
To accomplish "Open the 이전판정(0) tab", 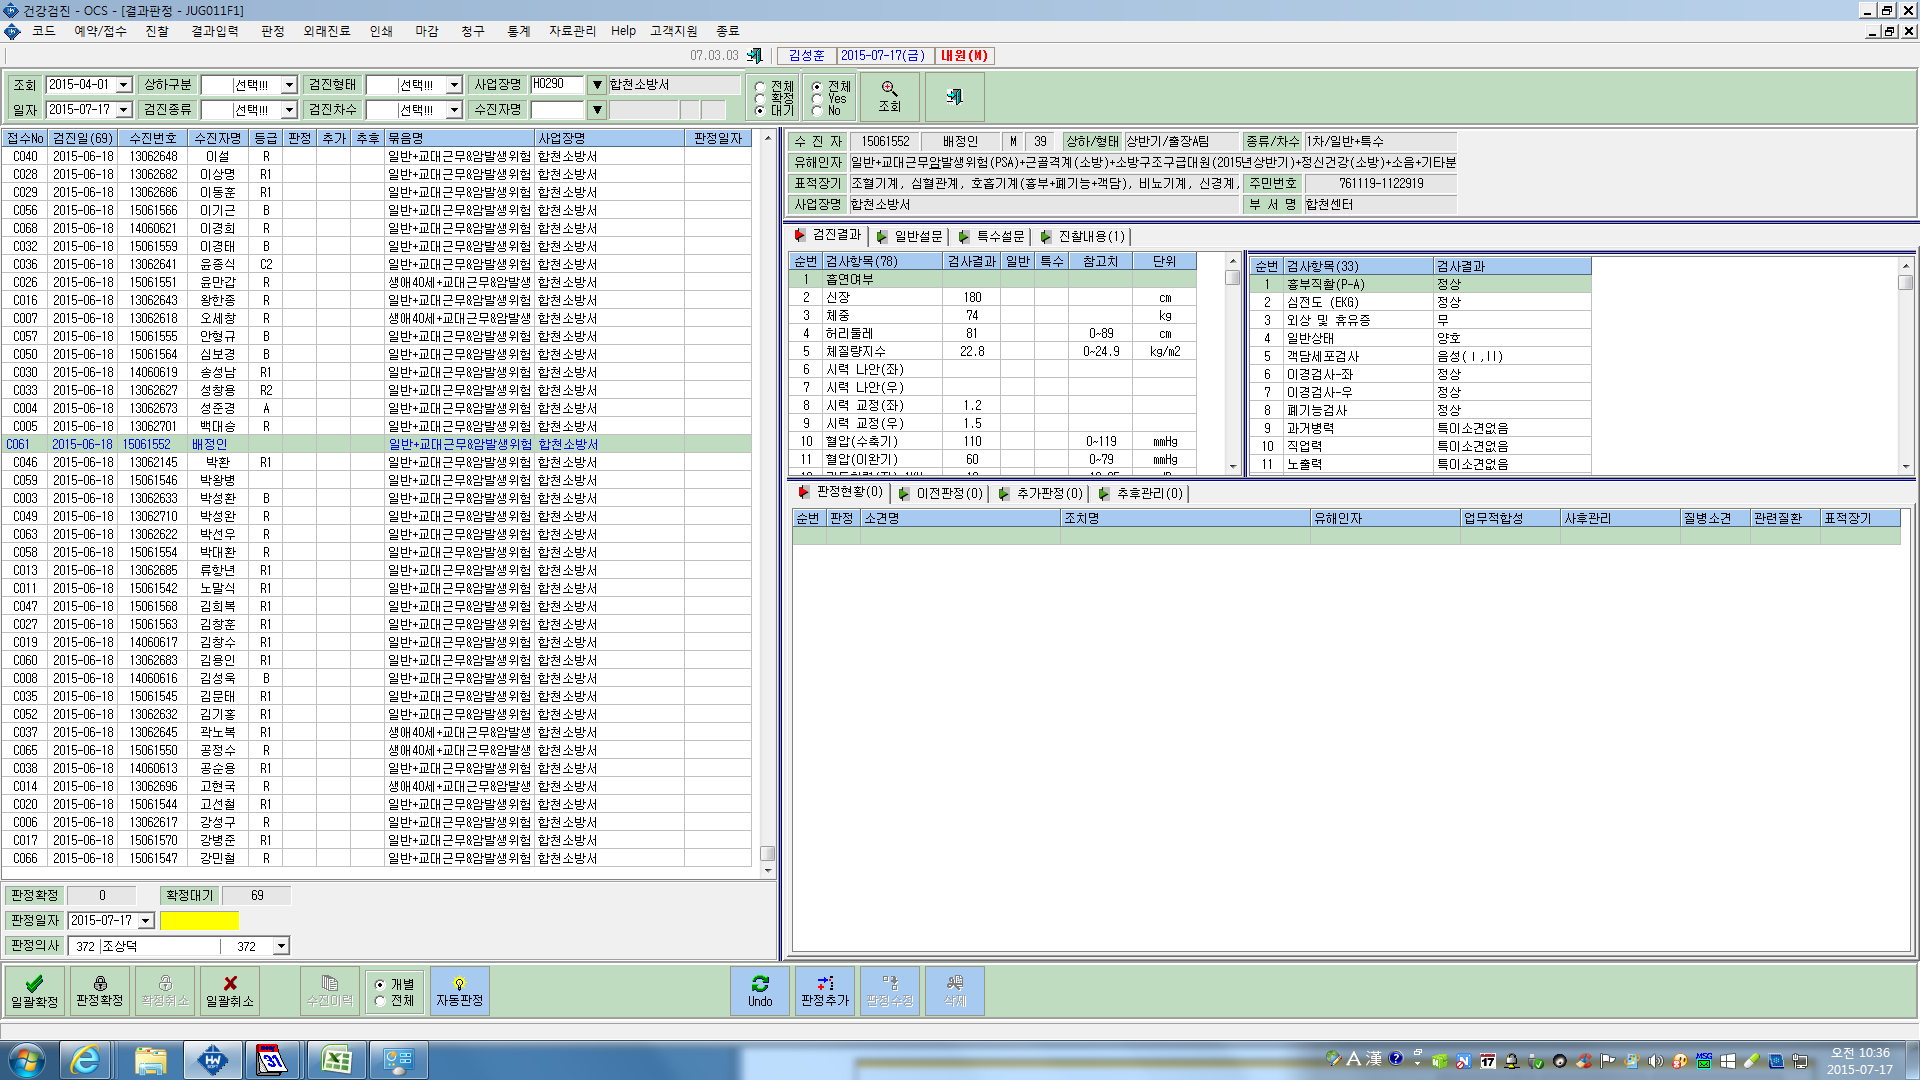I will tap(940, 493).
